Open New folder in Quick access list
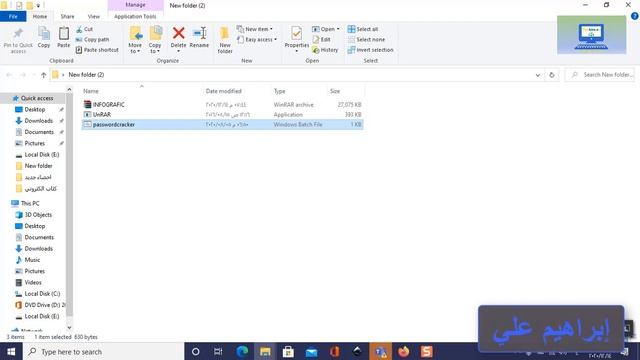The image size is (640, 360). (x=38, y=166)
